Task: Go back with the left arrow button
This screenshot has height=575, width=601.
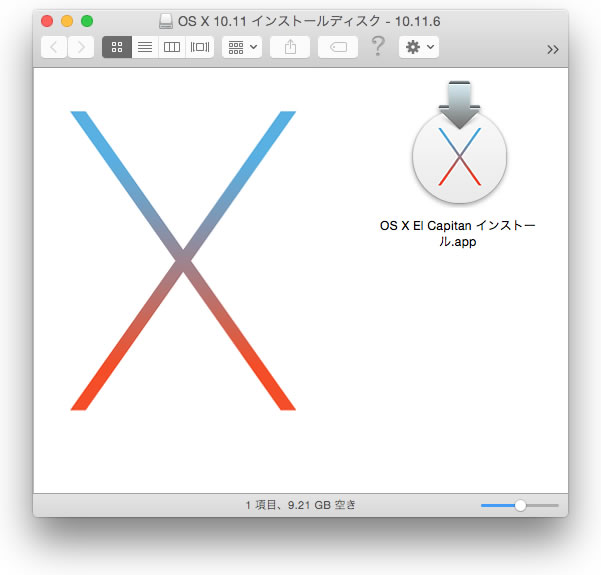Action: [x=54, y=47]
